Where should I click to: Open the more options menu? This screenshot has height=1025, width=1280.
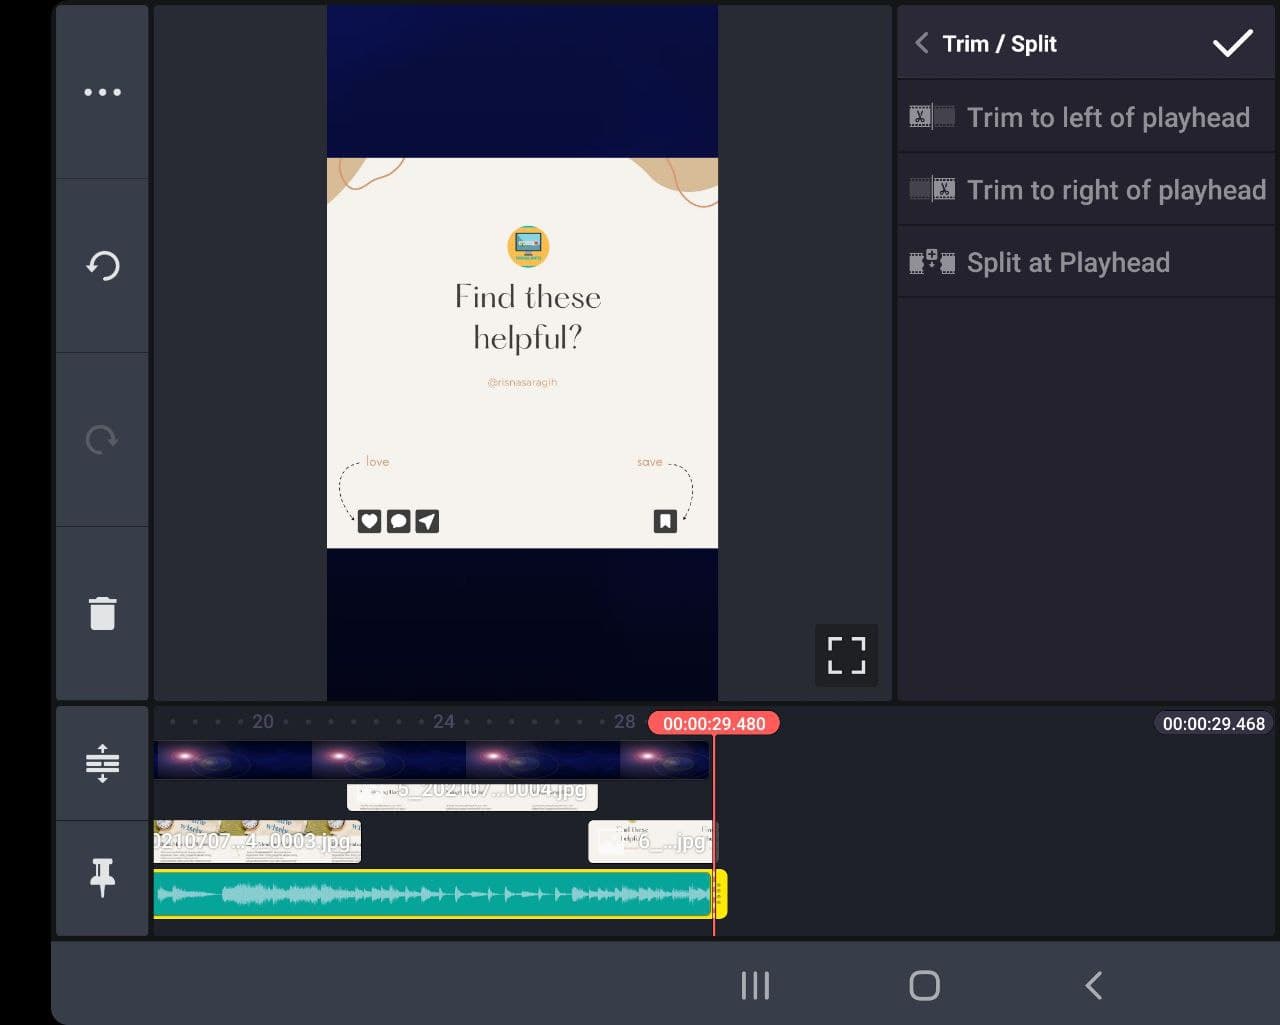(x=101, y=92)
